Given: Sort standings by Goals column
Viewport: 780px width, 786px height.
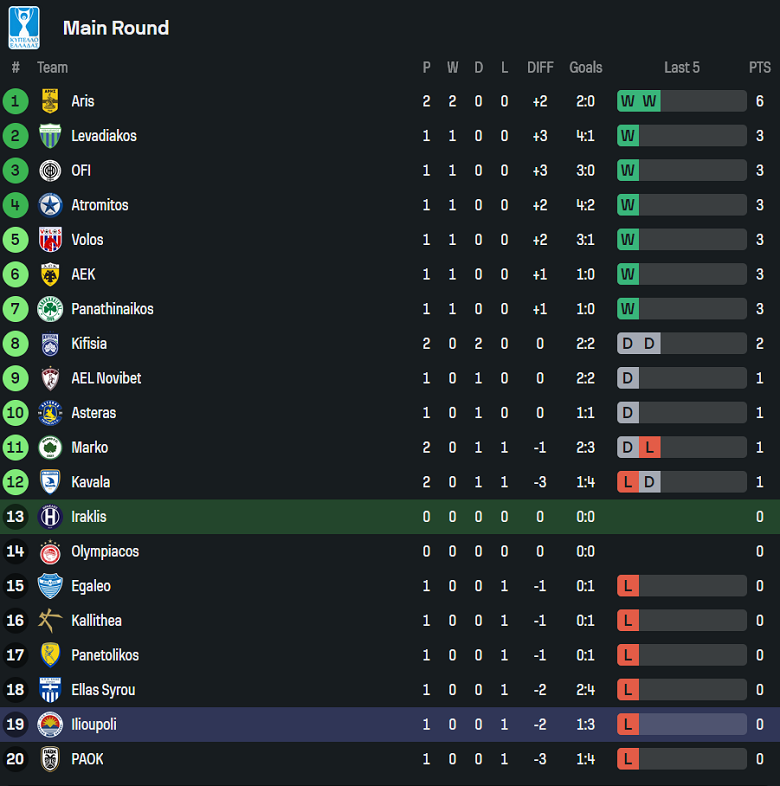Looking at the screenshot, I should (586, 68).
